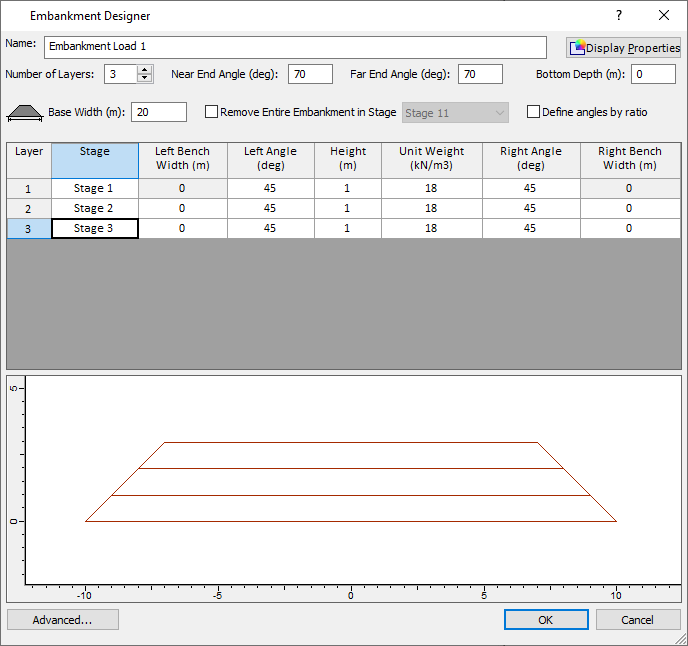Click the Embankment name input field

[x=295, y=47]
